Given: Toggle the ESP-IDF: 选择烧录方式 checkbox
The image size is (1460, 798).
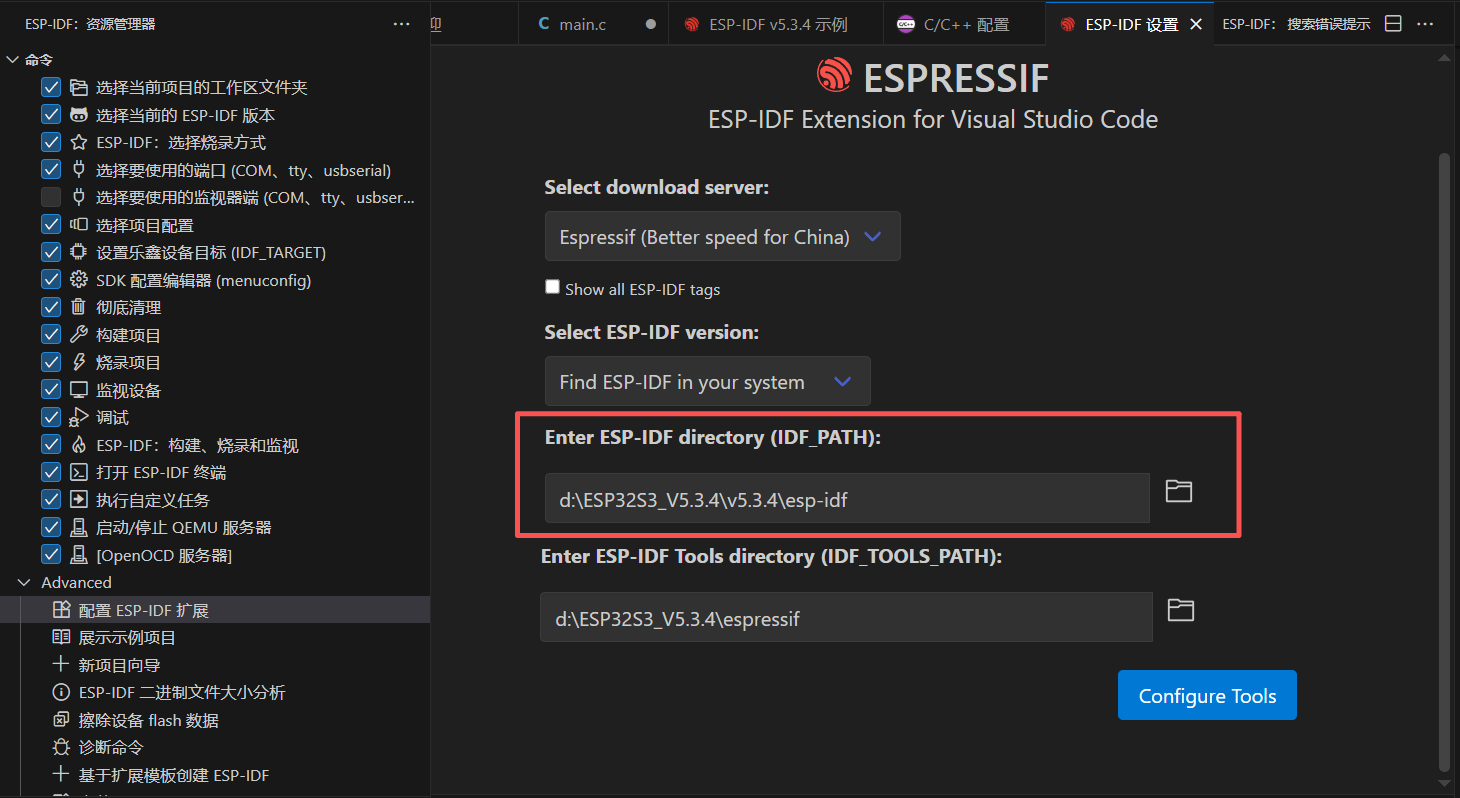Looking at the screenshot, I should click(51, 143).
